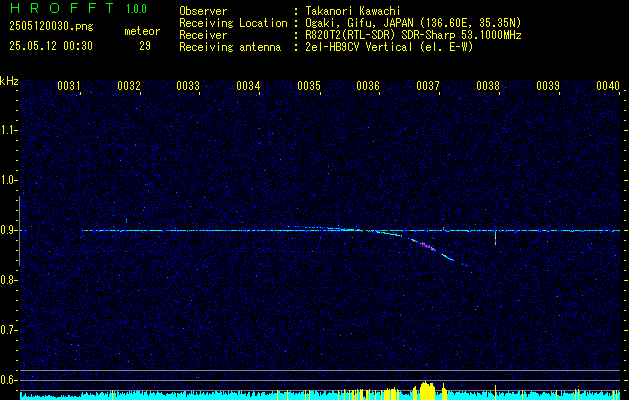Click the Receiving antenna label
Screen dimensions: 629x400
[230, 47]
